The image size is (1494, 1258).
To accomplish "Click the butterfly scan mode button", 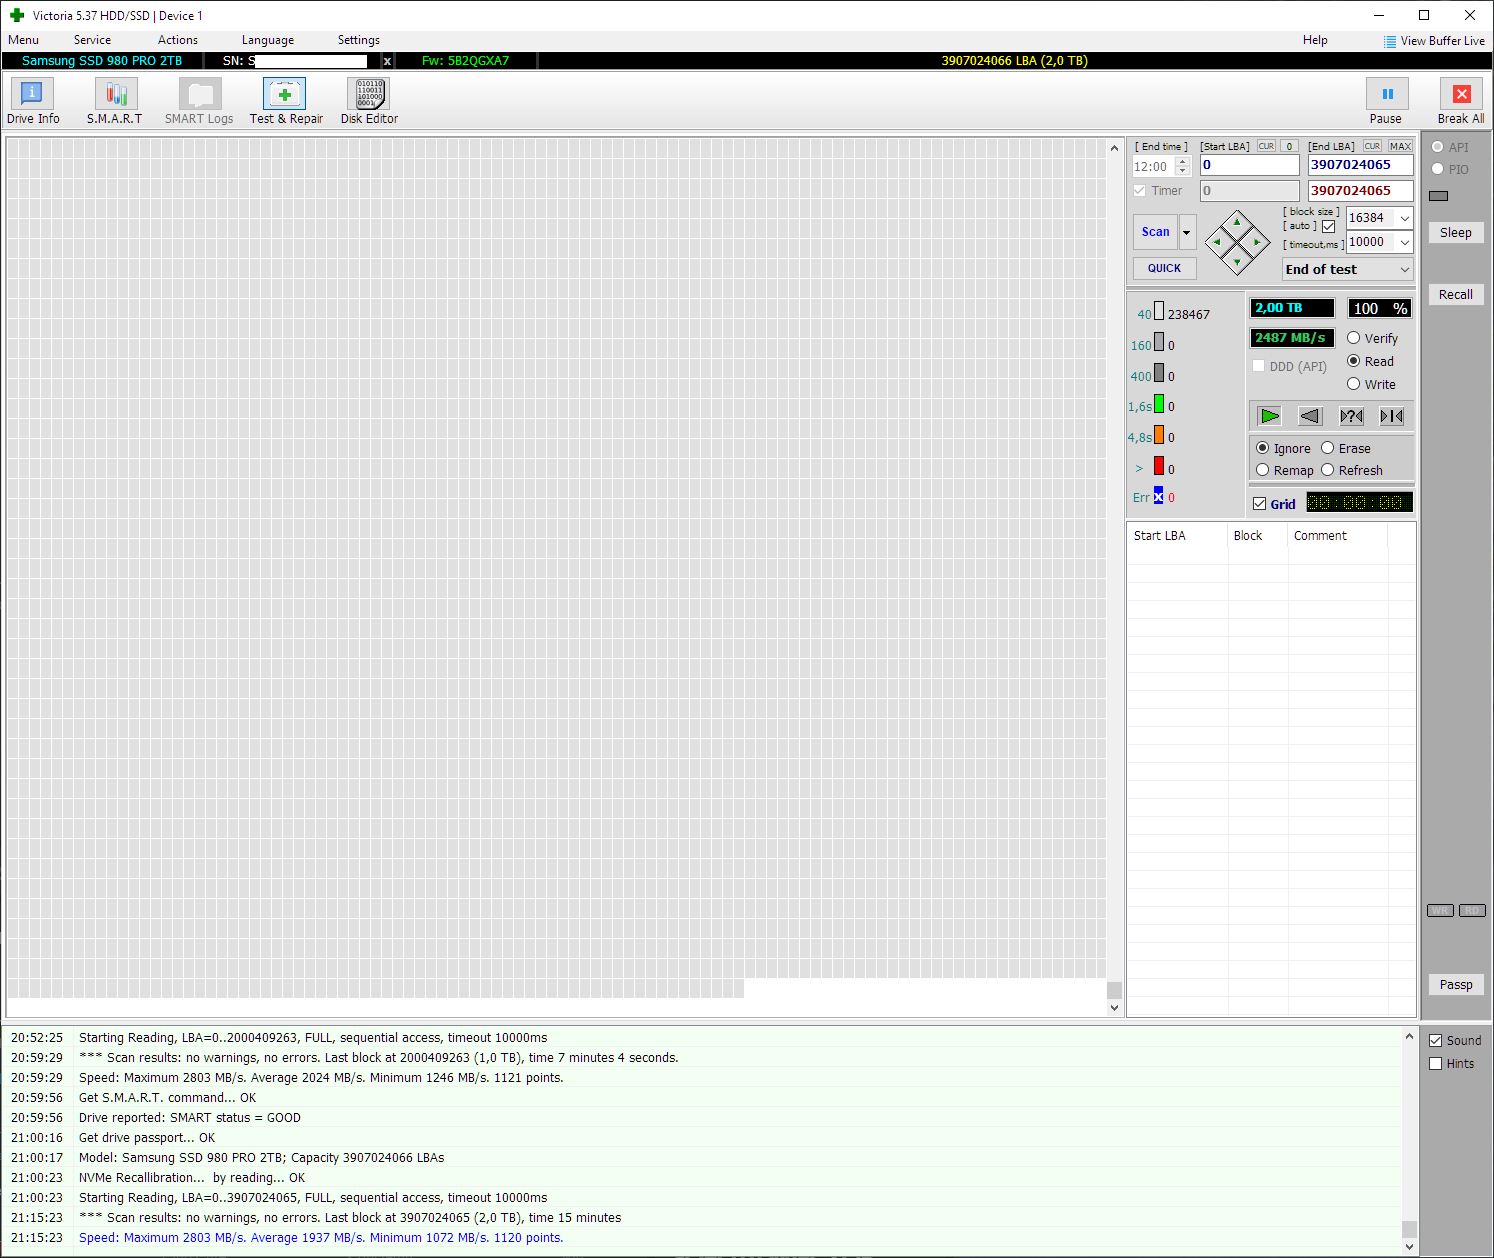I will pyautogui.click(x=1392, y=416).
